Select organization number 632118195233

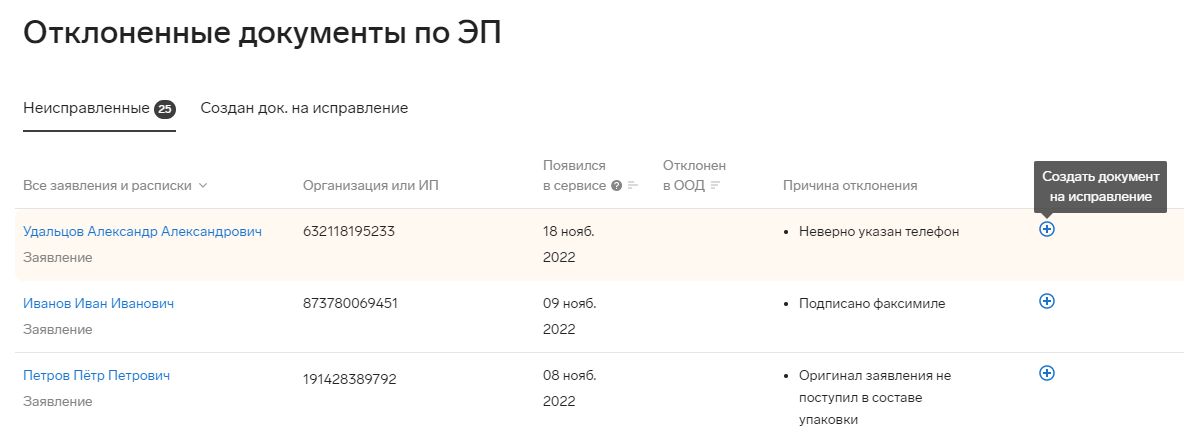tap(349, 232)
